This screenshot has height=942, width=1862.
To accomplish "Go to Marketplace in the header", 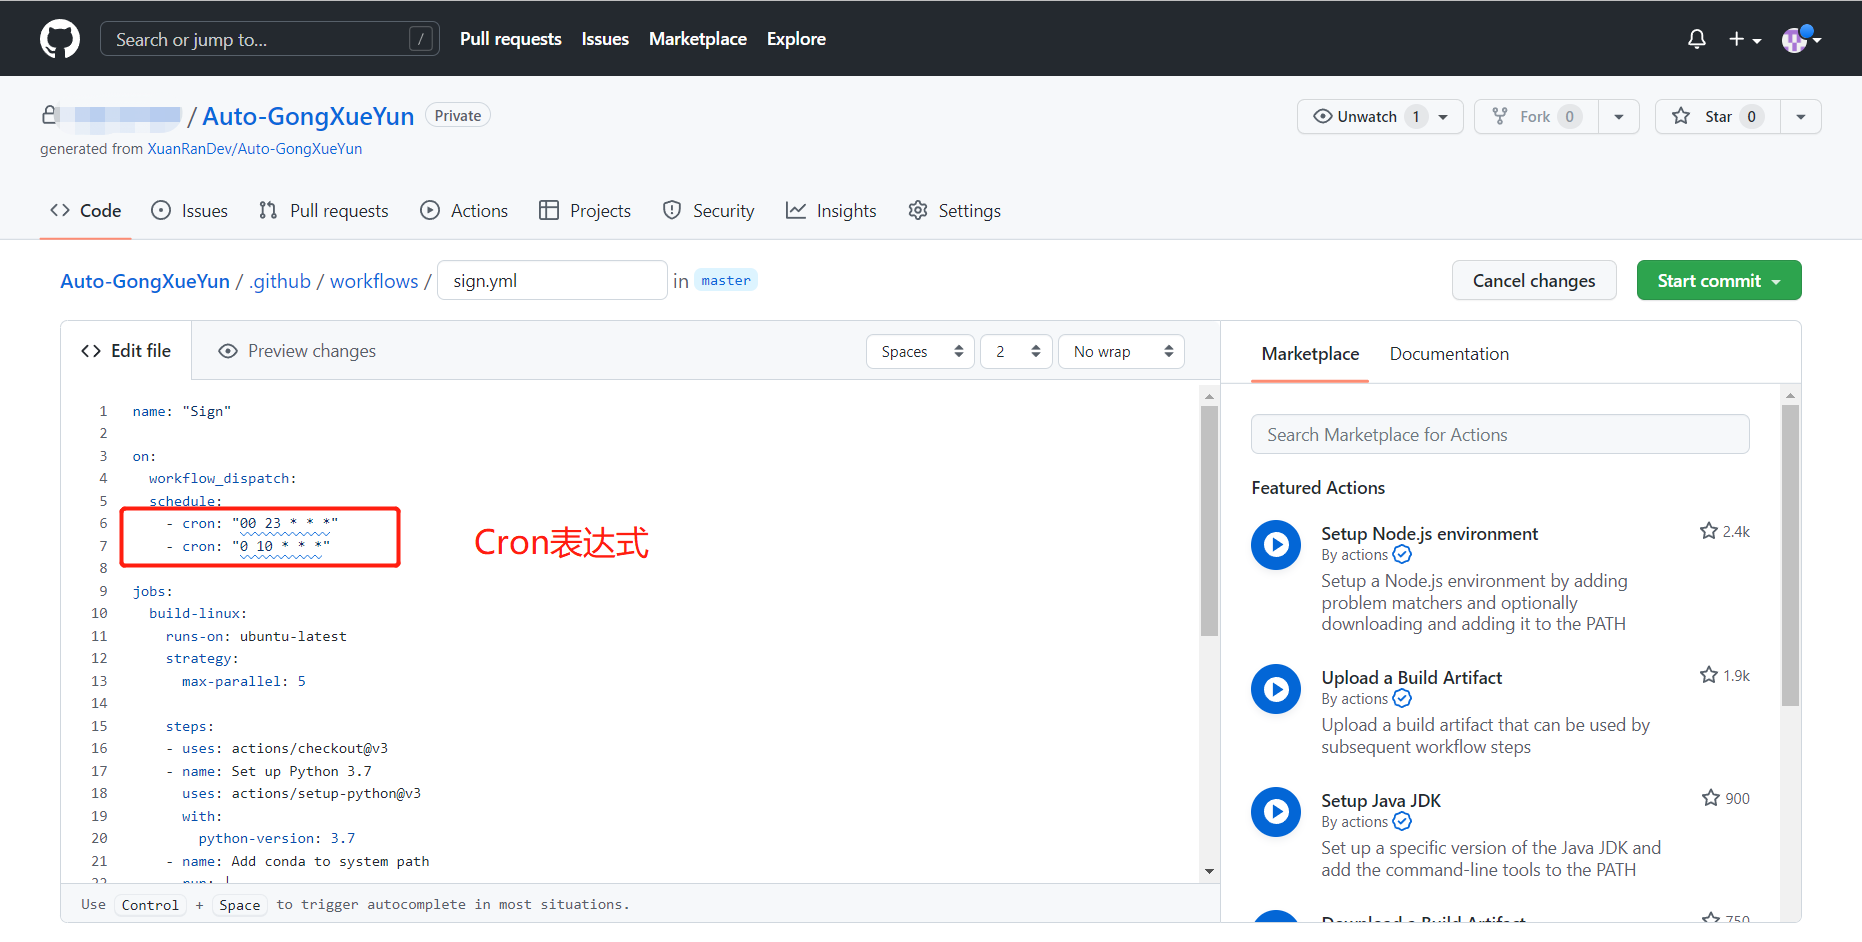I will pos(698,39).
